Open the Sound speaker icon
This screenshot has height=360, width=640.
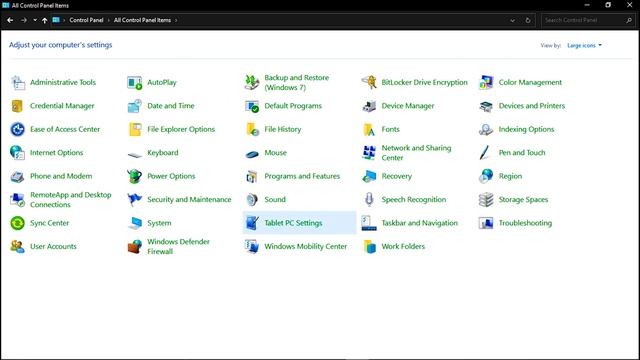pos(252,200)
